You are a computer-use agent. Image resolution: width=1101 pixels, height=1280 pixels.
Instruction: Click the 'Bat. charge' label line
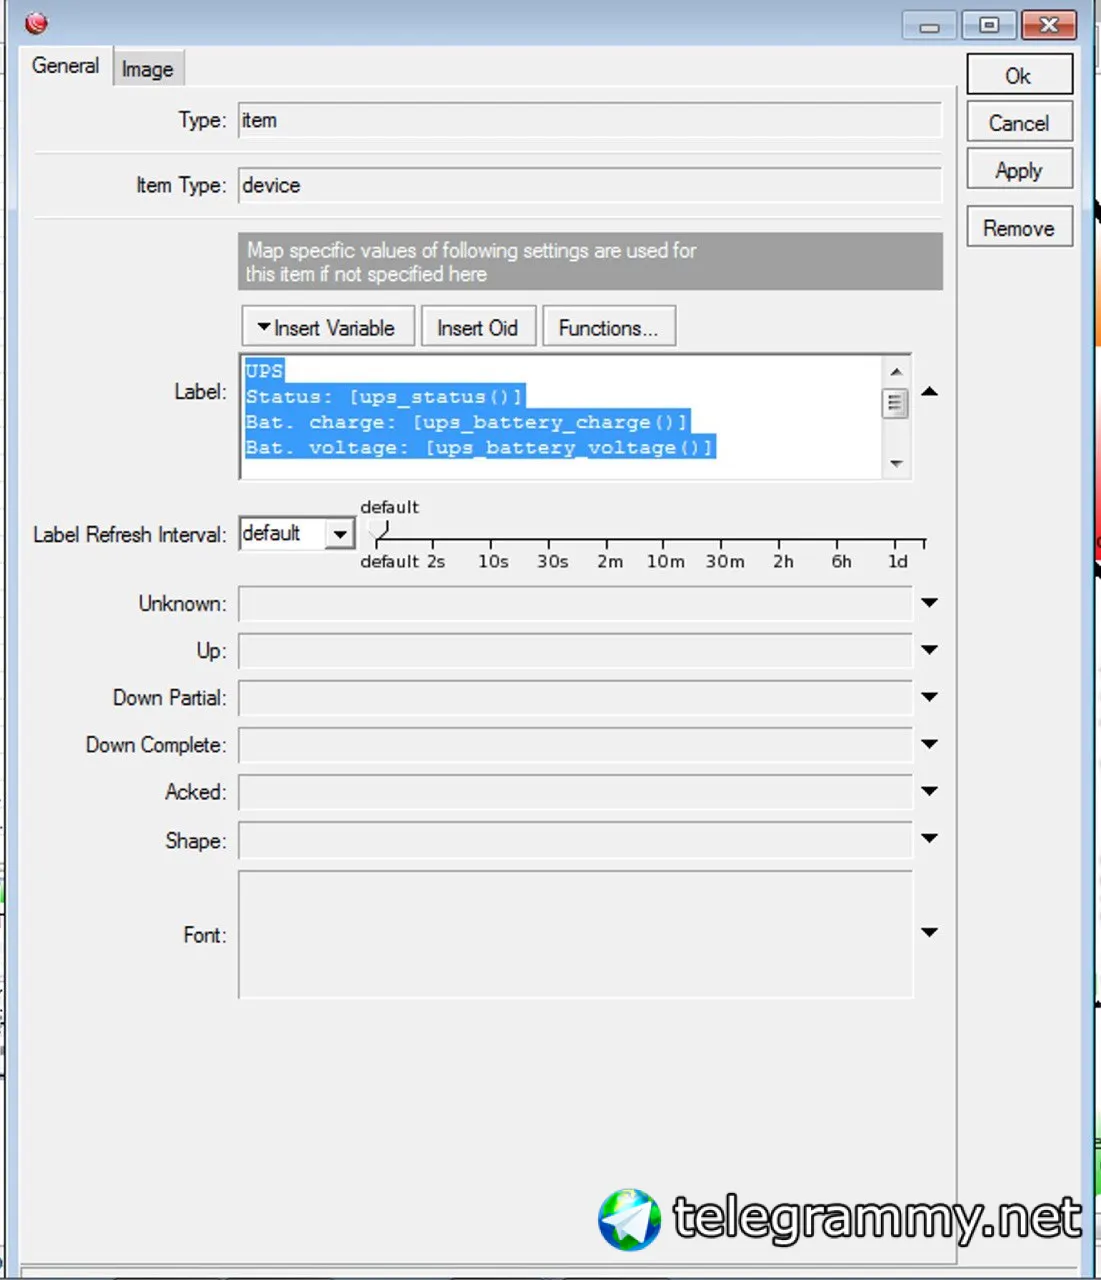(x=467, y=422)
